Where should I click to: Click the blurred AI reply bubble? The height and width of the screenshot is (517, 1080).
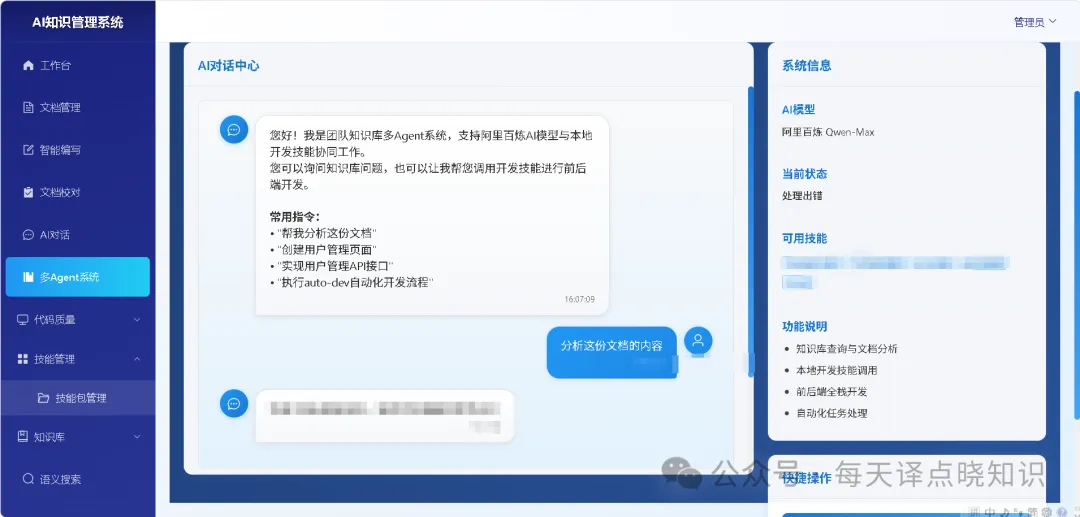(x=385, y=416)
